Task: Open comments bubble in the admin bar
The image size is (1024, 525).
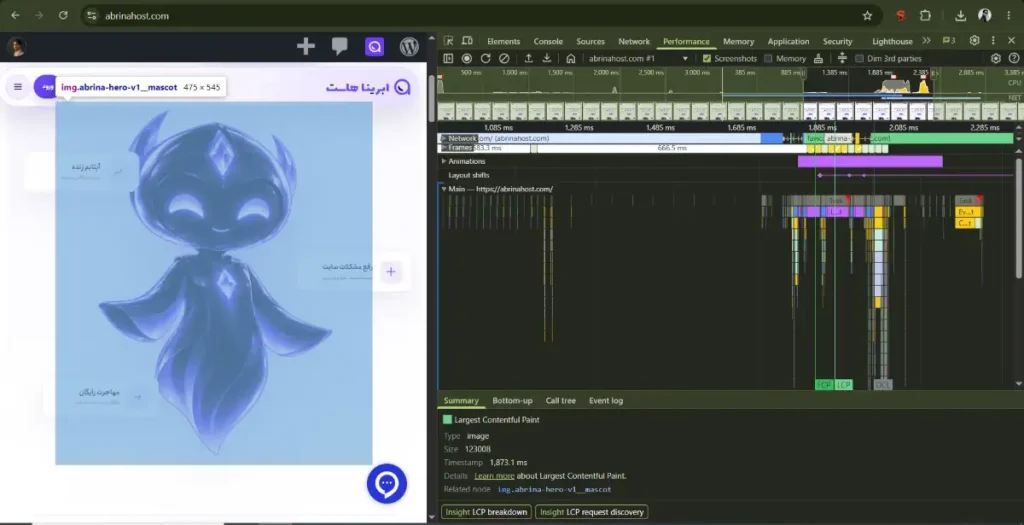Action: tap(340, 46)
